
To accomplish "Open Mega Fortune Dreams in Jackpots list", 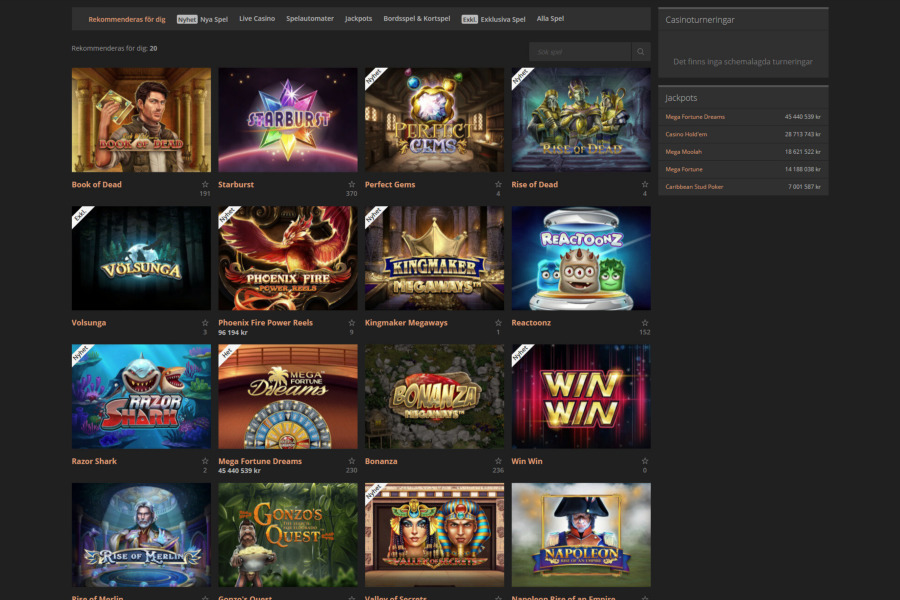I will [x=695, y=117].
